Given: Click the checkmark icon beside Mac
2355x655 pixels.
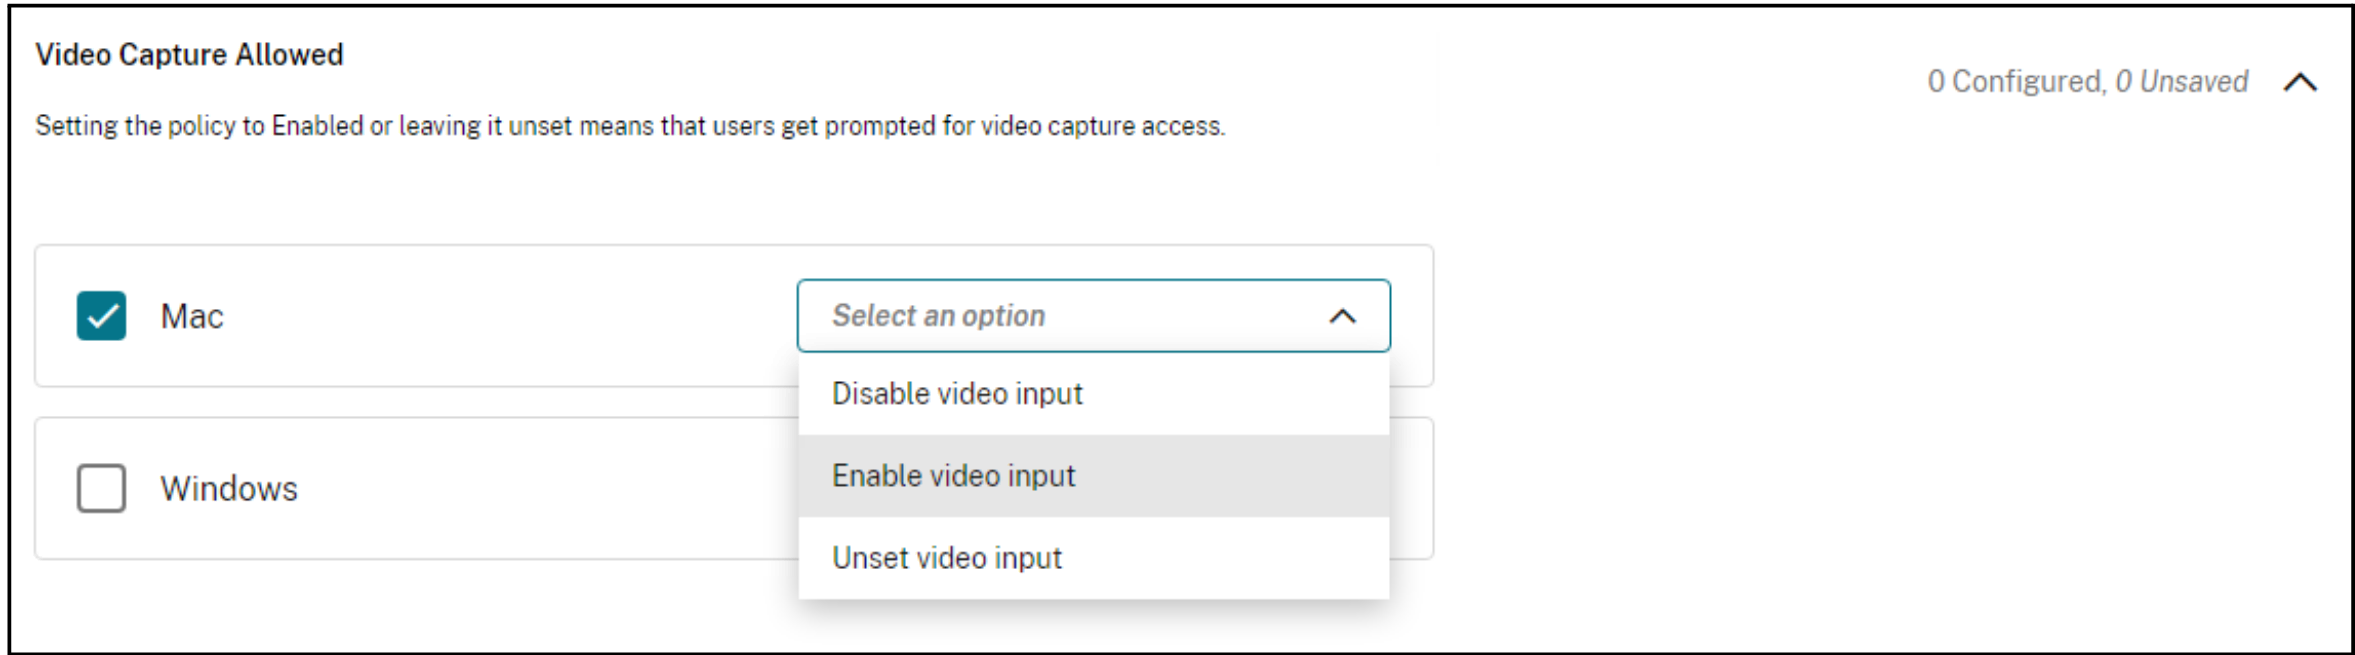Looking at the screenshot, I should pyautogui.click(x=101, y=317).
